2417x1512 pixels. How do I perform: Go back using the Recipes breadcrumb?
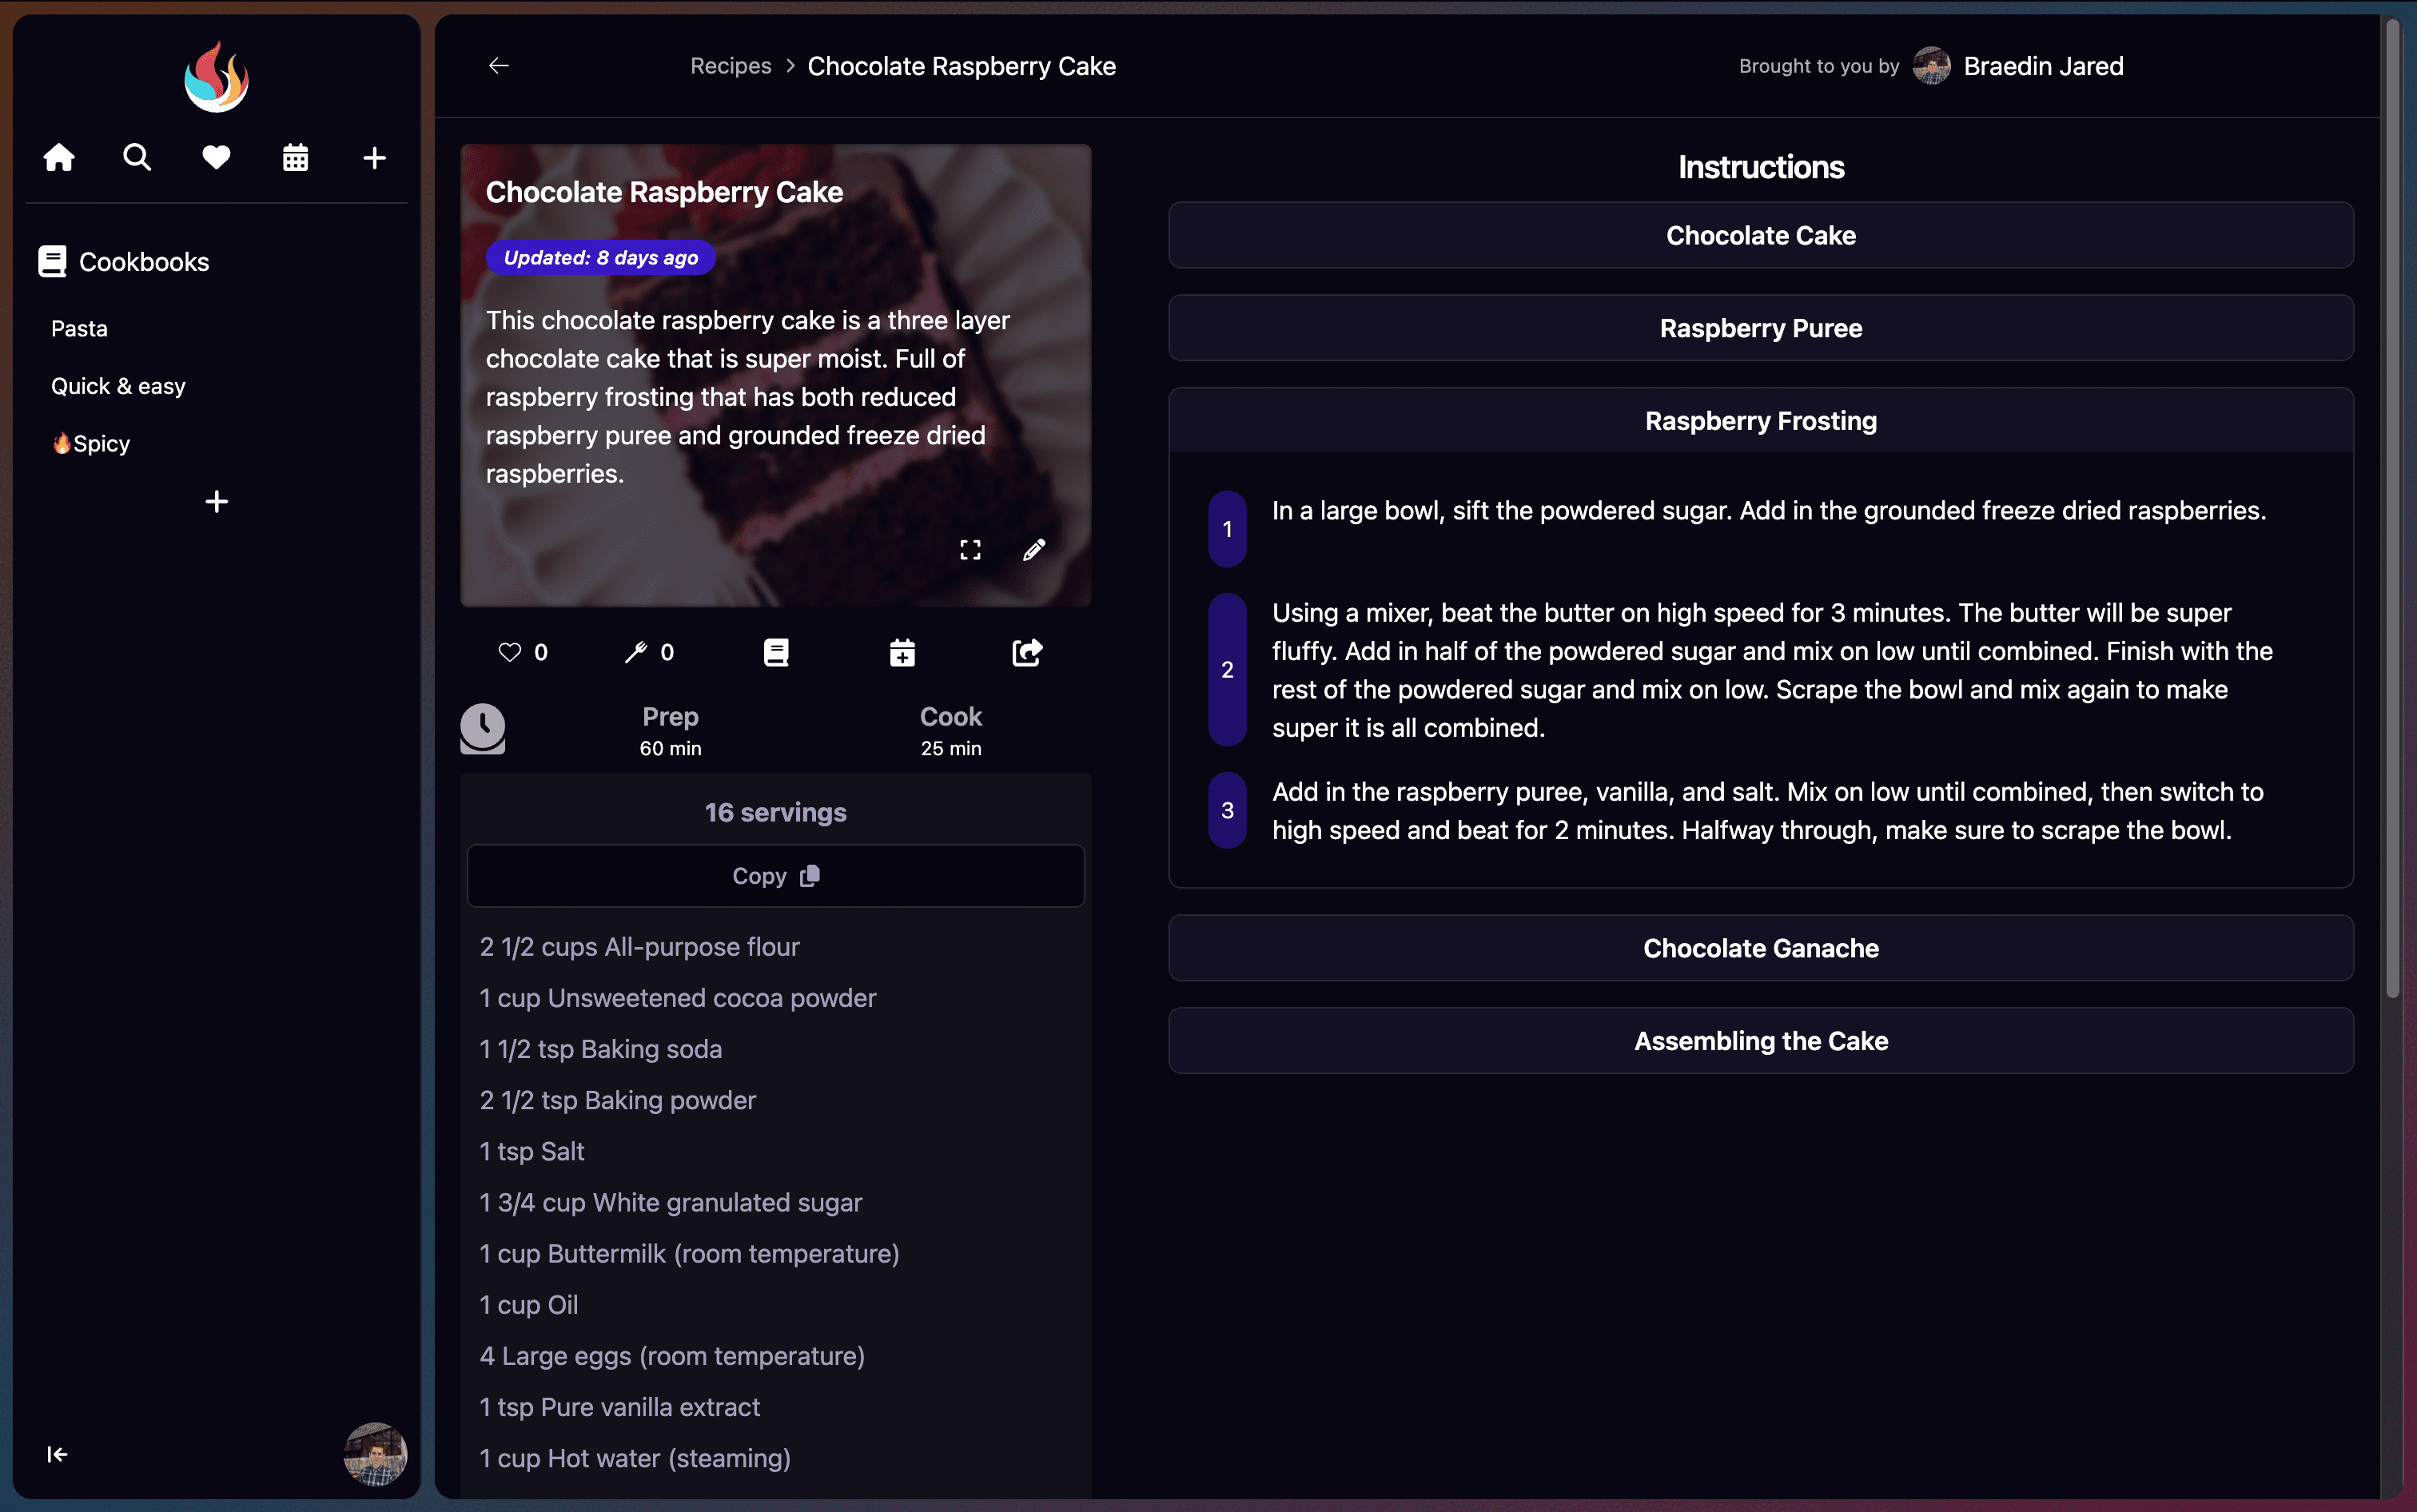tap(730, 66)
